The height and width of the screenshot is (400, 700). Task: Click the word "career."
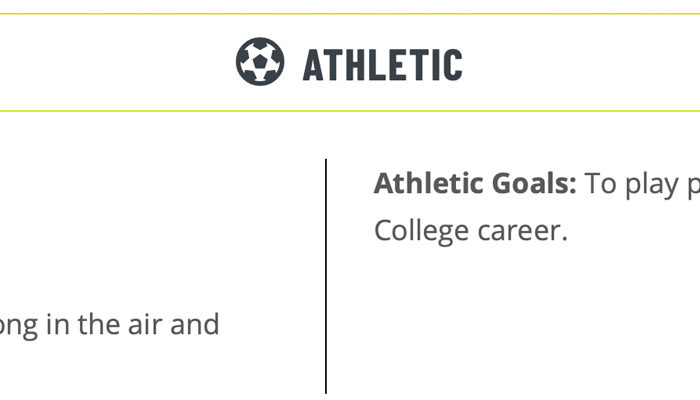(522, 232)
